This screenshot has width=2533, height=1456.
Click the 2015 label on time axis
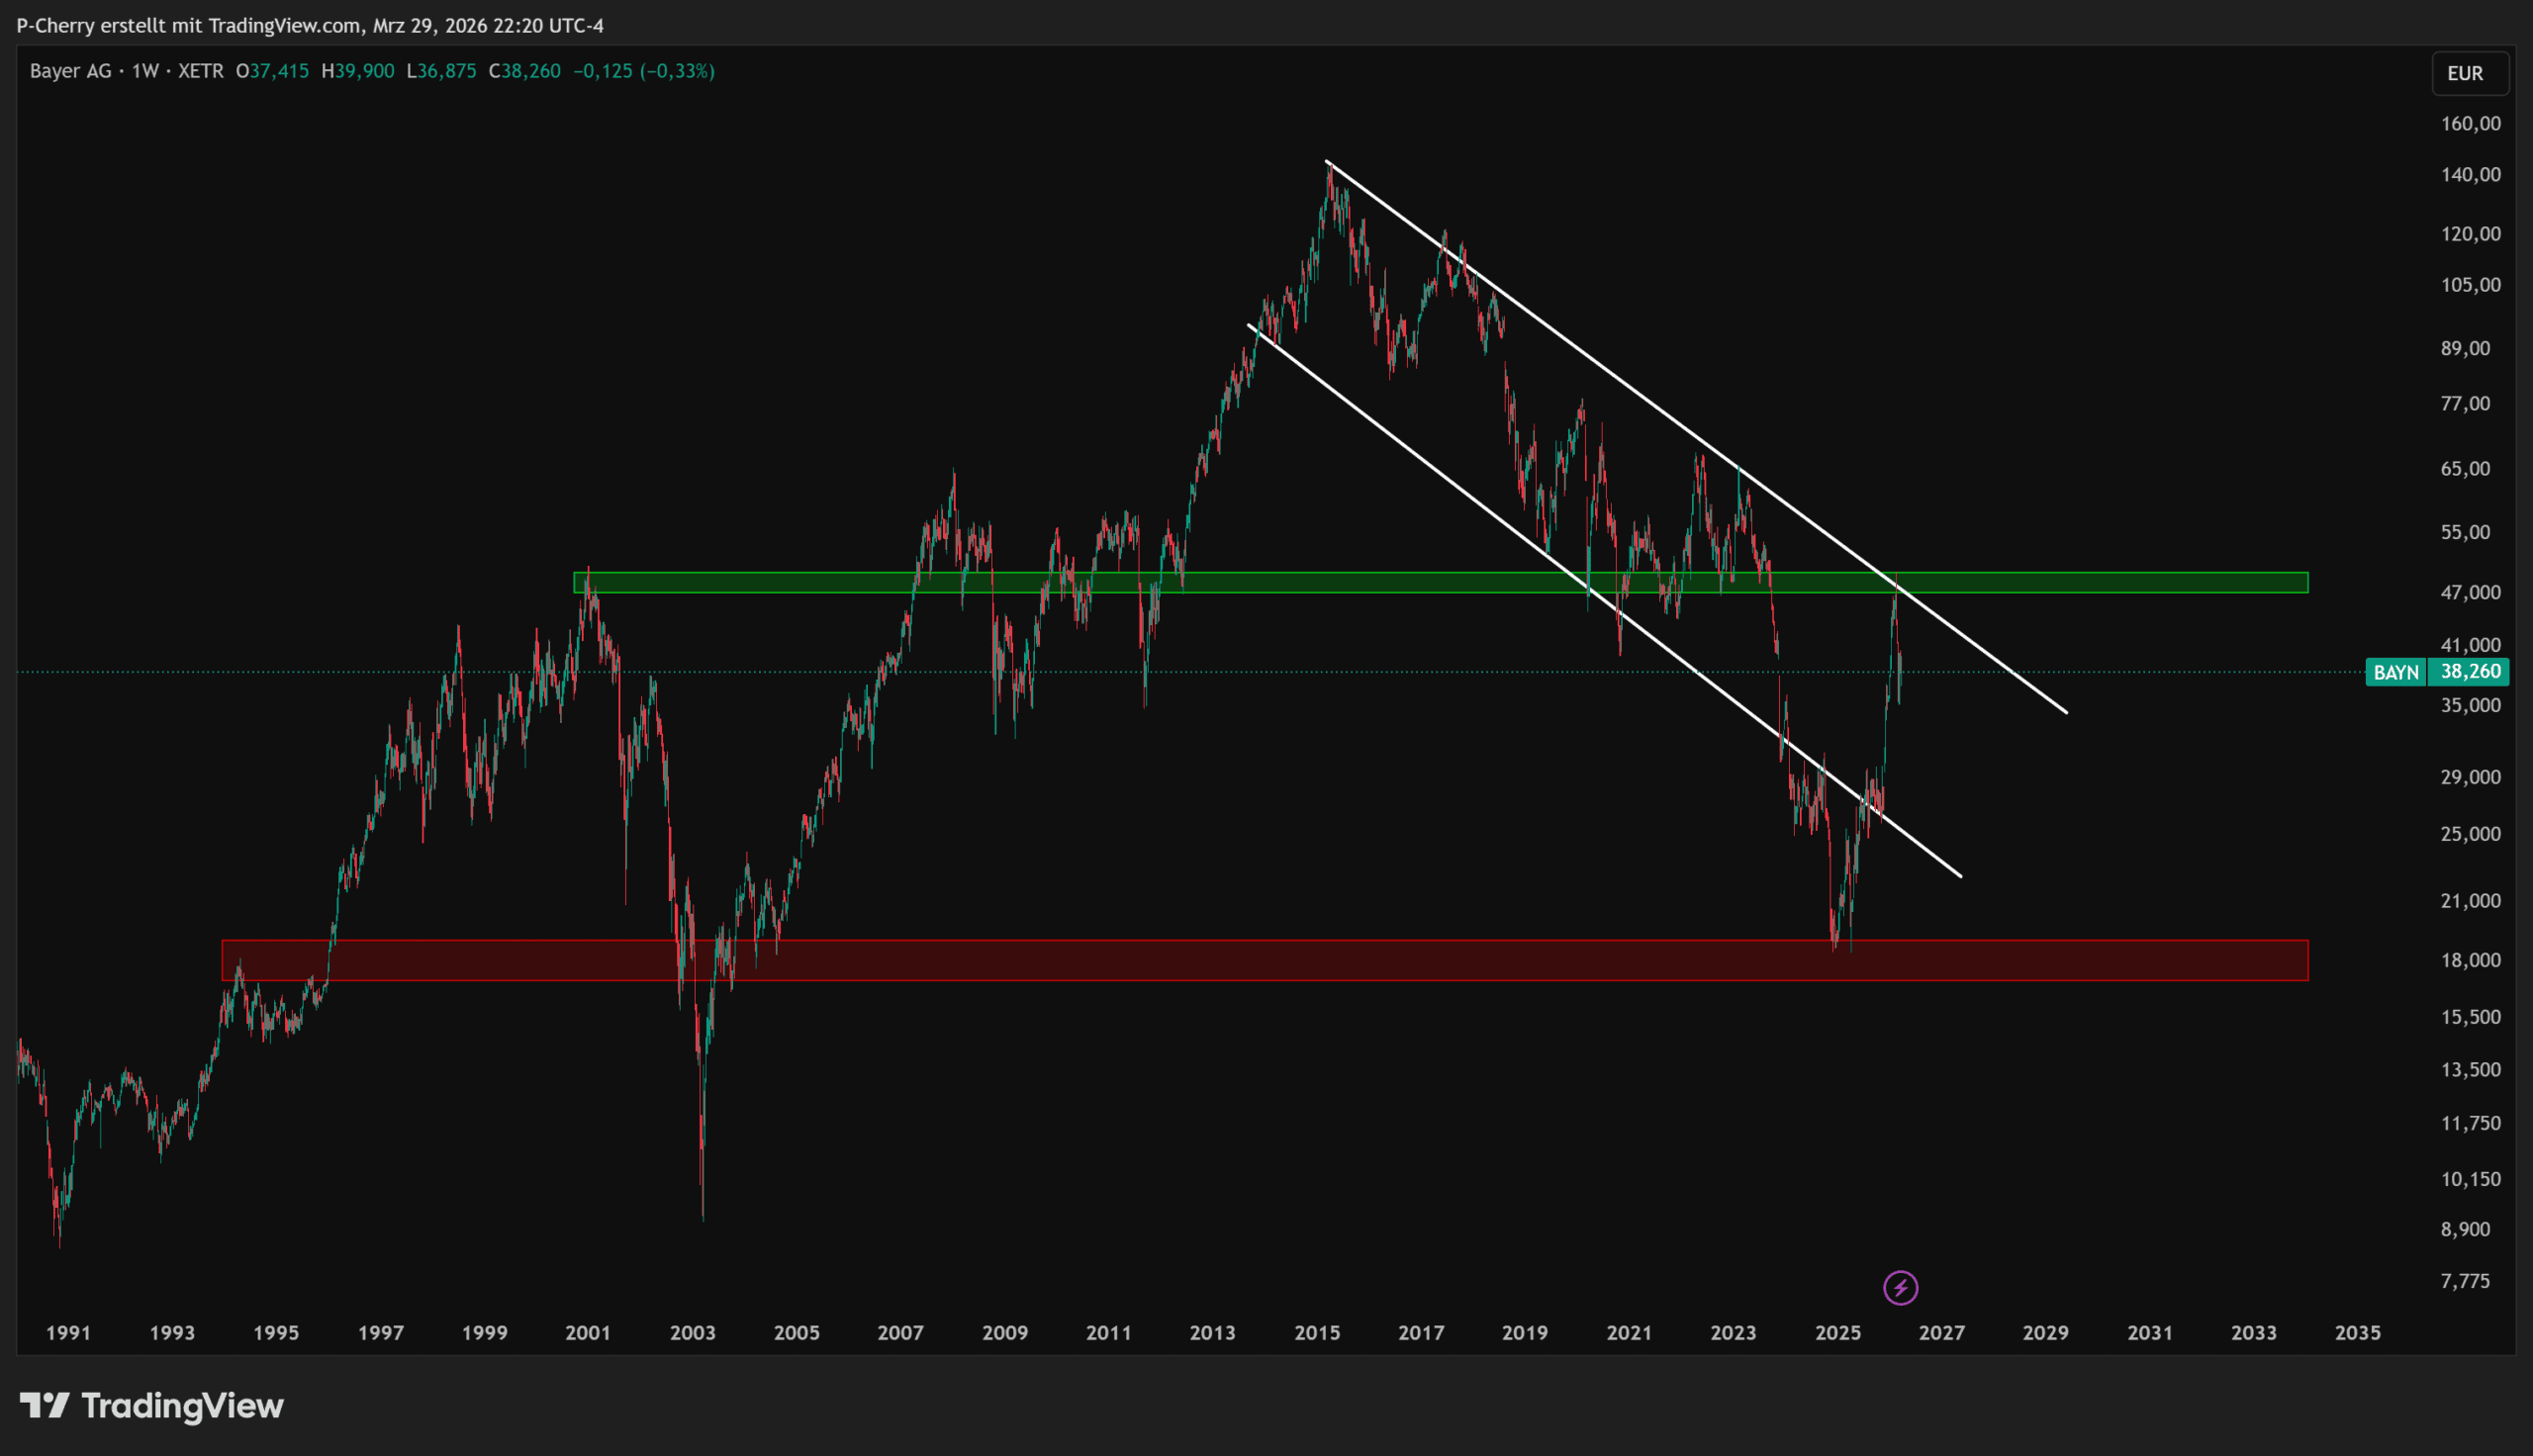tap(1317, 1332)
